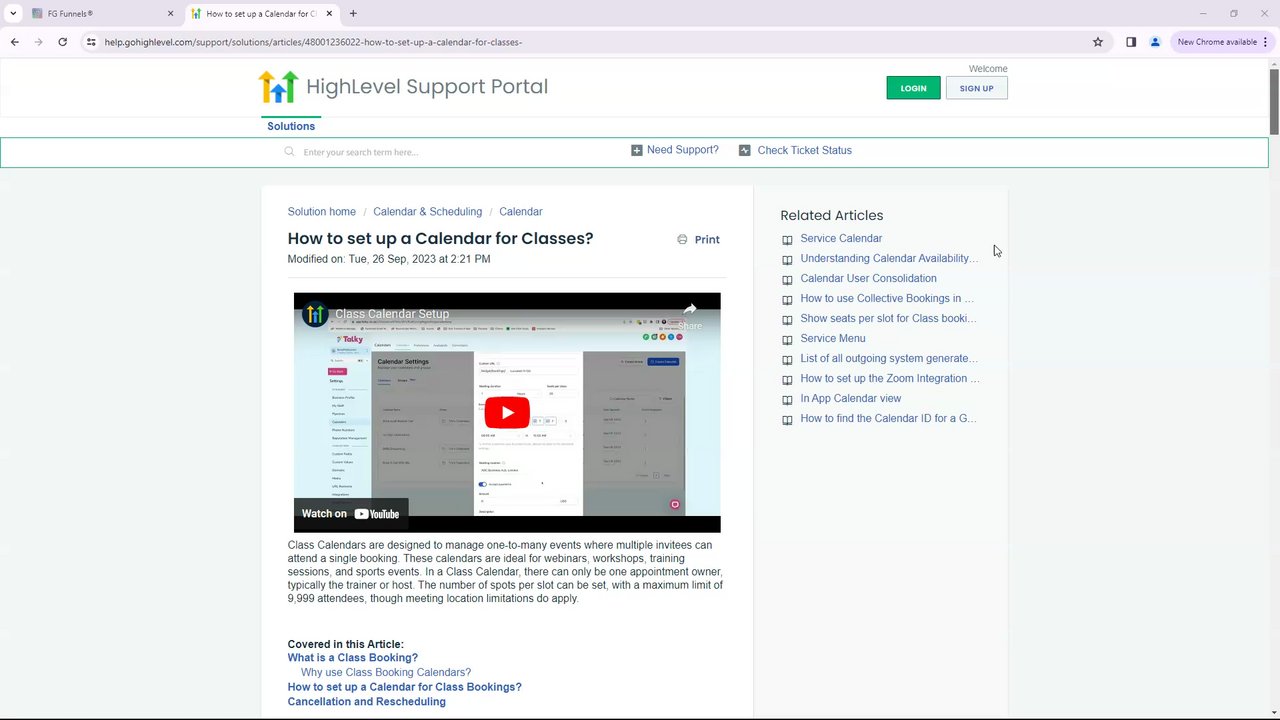This screenshot has width=1280, height=720.
Task: Close the FG Funnels tab
Action: coord(170,14)
